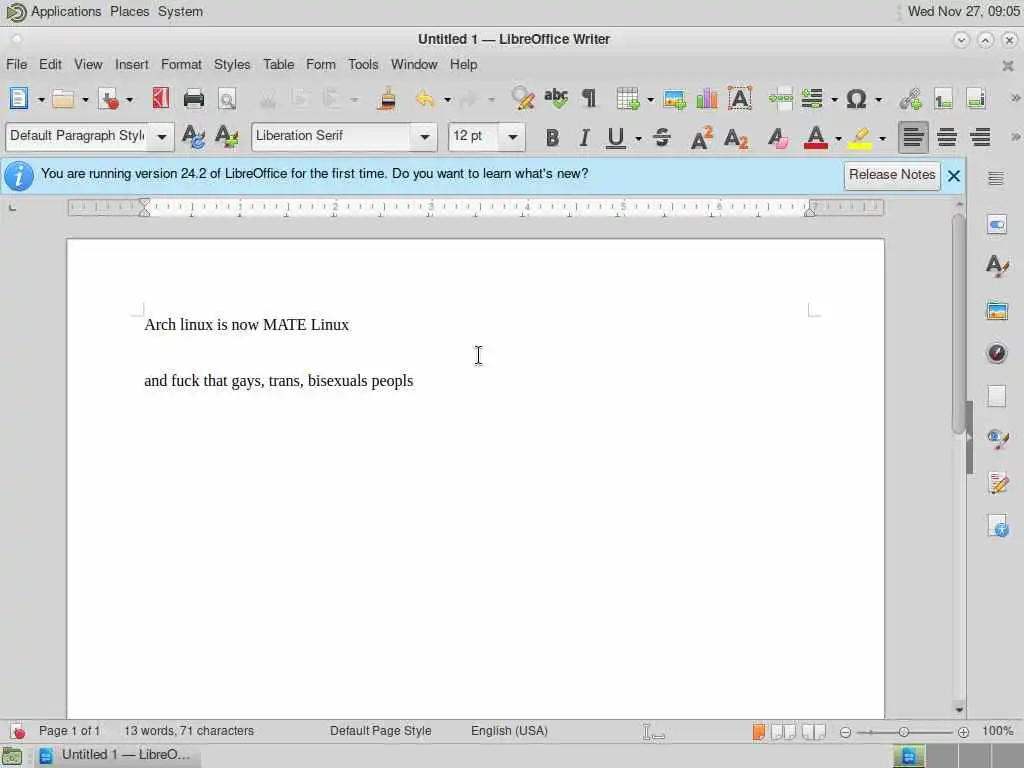1024x768 pixels.
Task: Open the Styles menu
Action: tap(232, 65)
